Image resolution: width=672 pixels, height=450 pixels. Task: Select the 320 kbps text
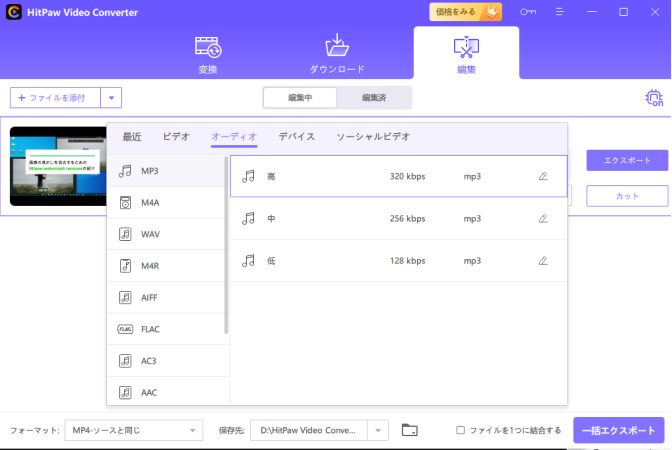pyautogui.click(x=407, y=176)
